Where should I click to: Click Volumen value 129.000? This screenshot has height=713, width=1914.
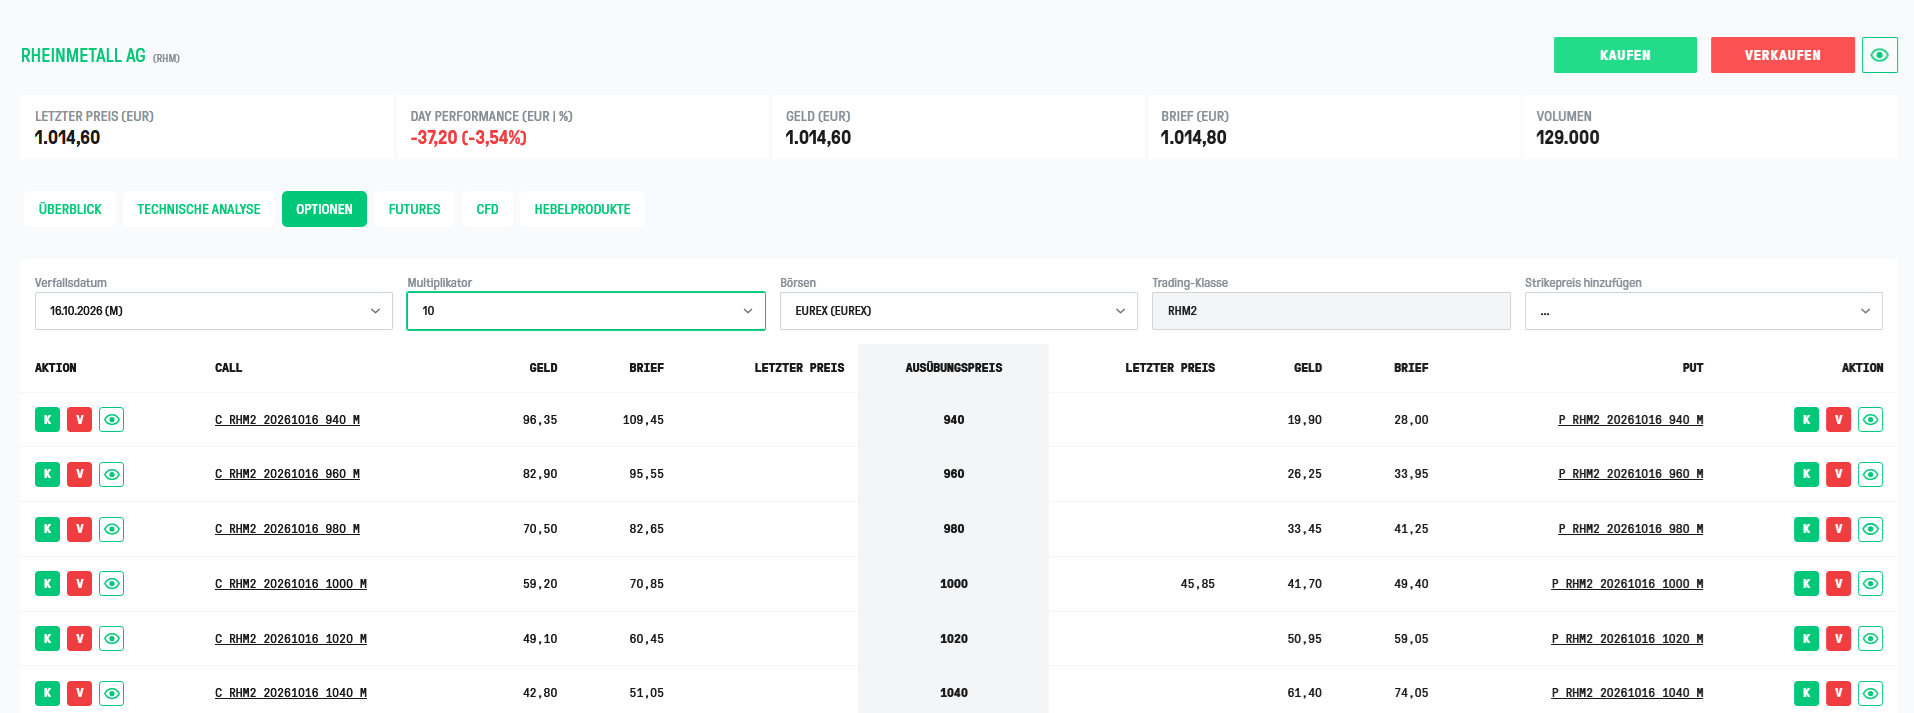tap(1568, 138)
